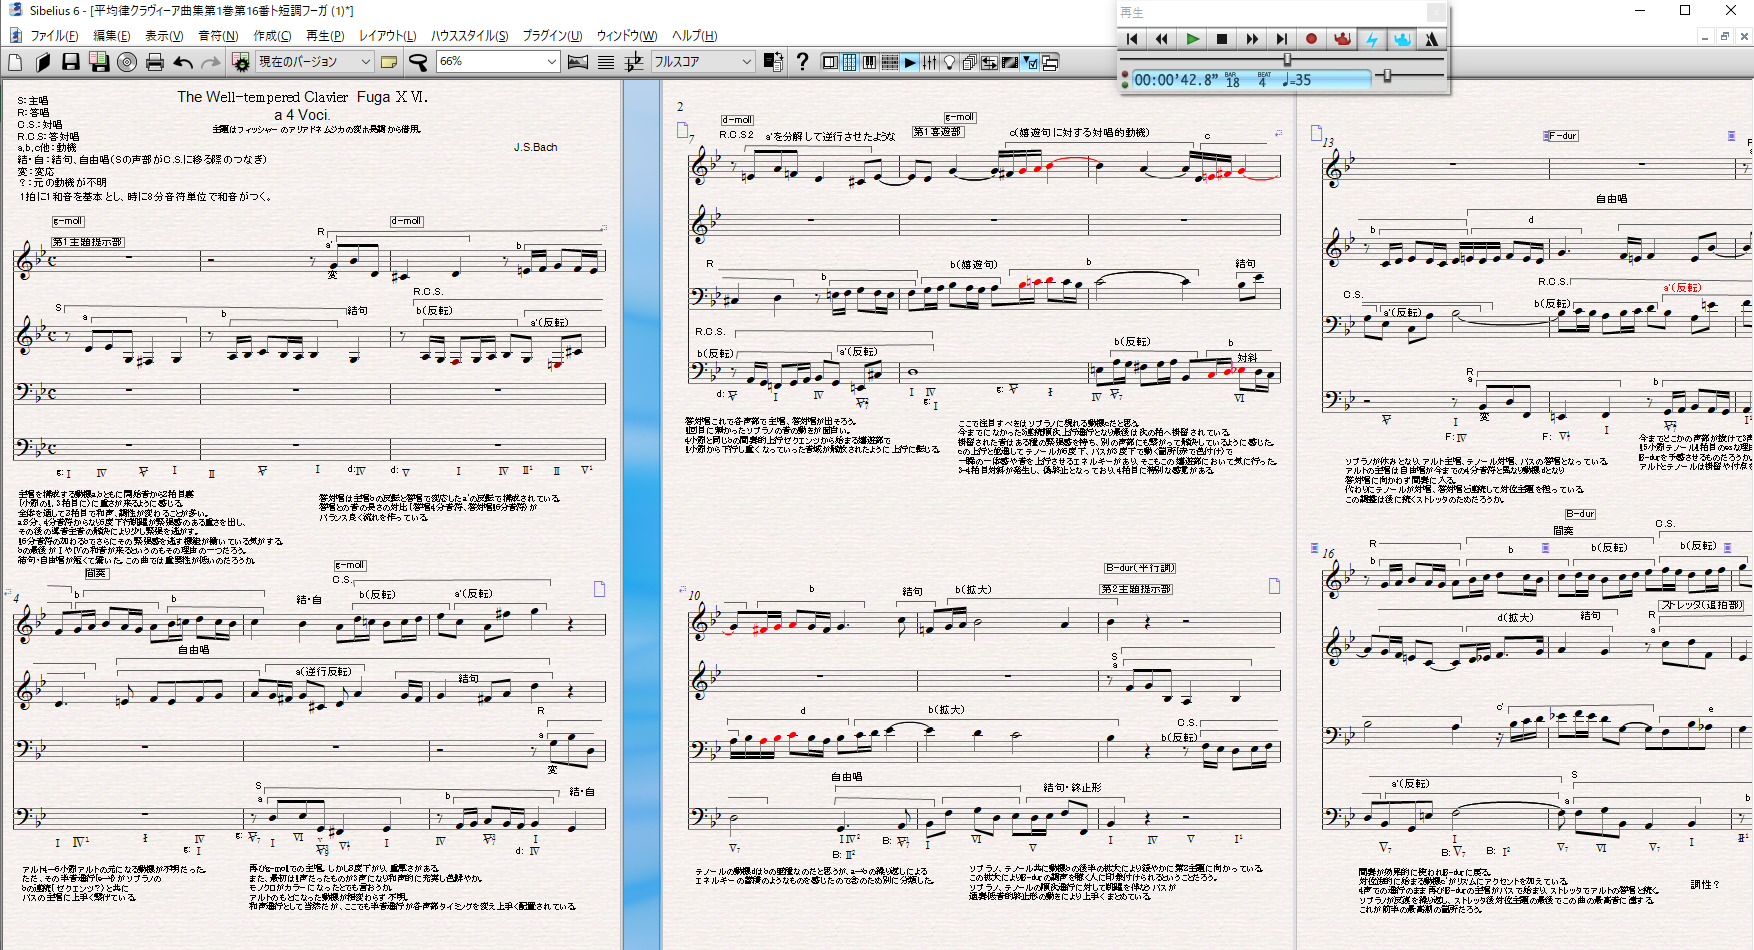Add a sticky note comment
Image resolution: width=1754 pixels, height=950 pixels.
pos(389,62)
